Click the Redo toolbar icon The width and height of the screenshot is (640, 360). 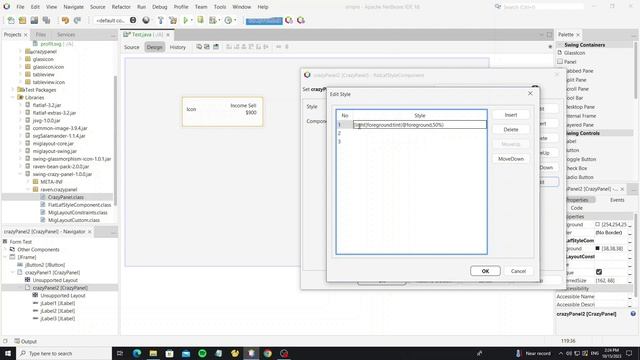[x=77, y=20]
